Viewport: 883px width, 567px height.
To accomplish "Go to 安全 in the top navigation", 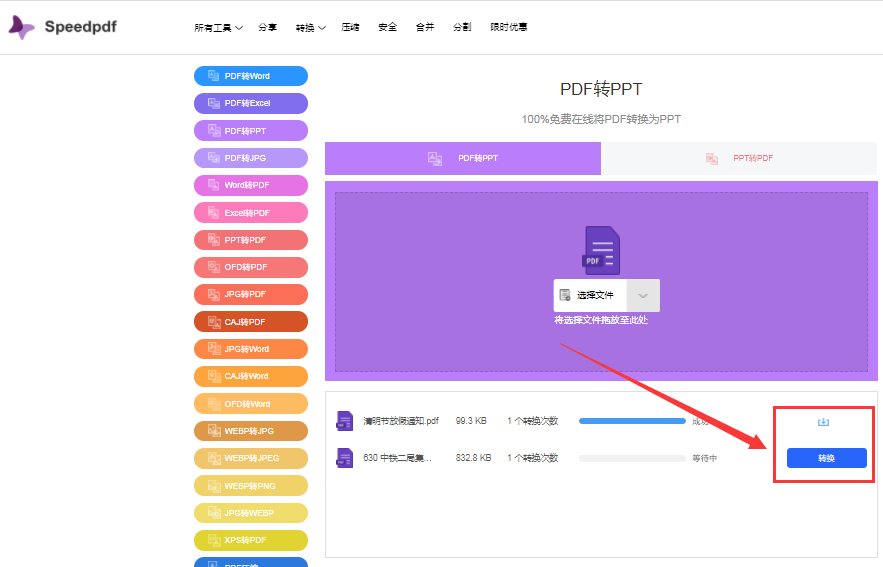I will click(387, 27).
